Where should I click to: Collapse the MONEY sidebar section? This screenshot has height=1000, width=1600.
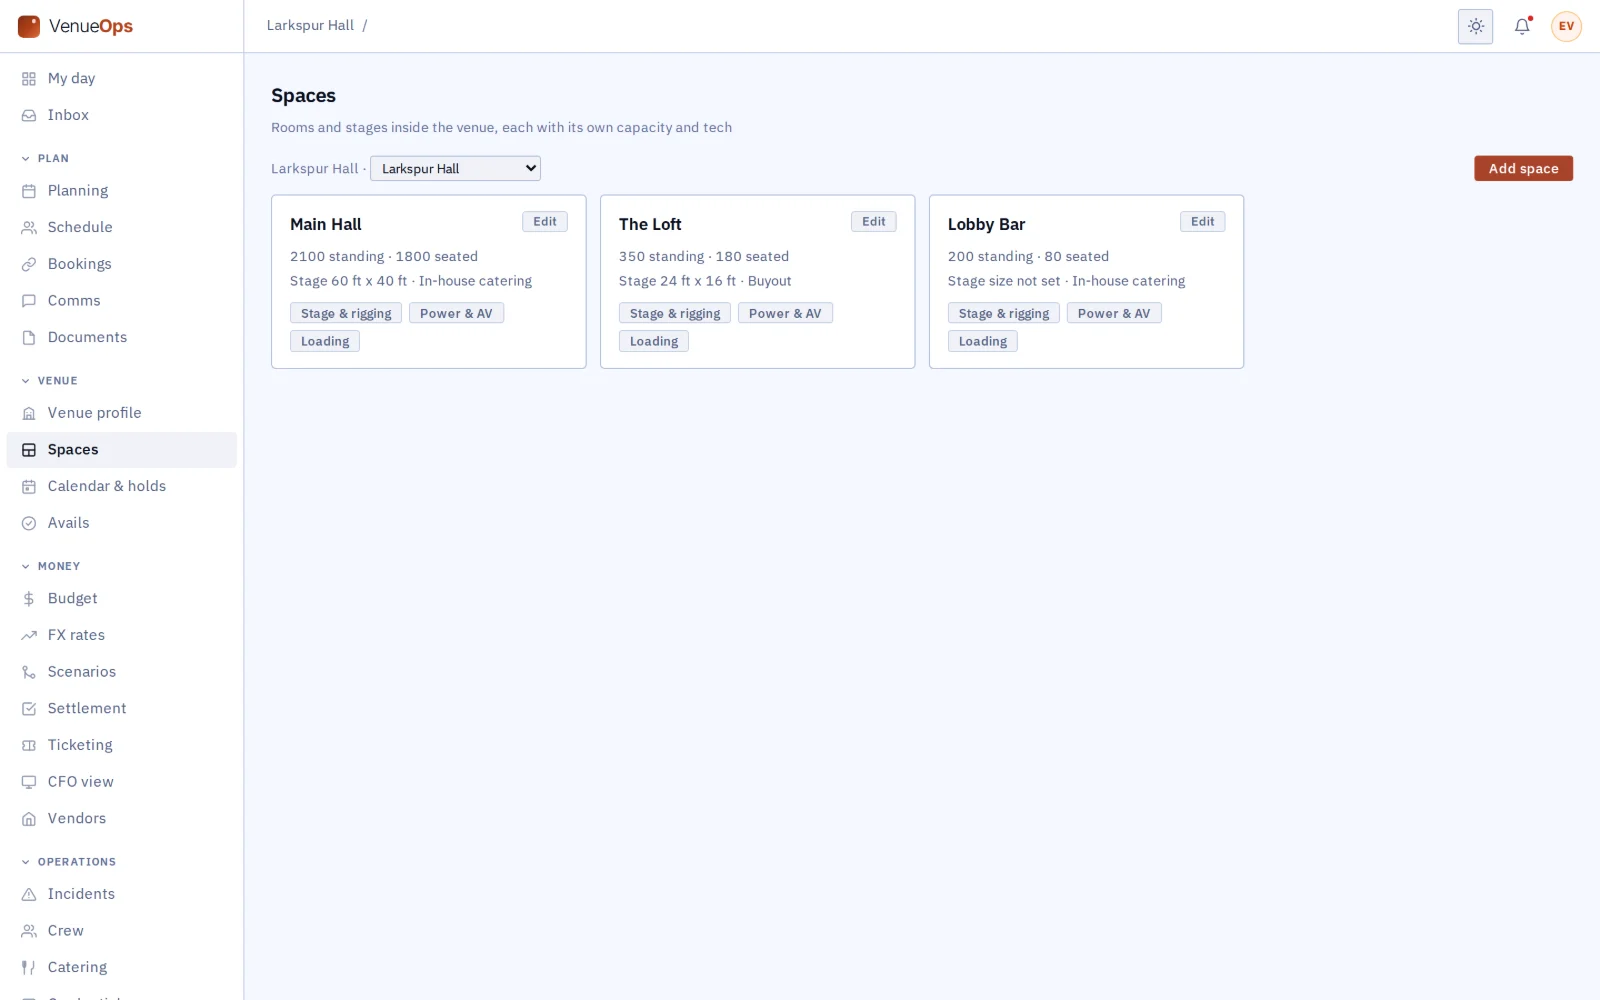51,567
